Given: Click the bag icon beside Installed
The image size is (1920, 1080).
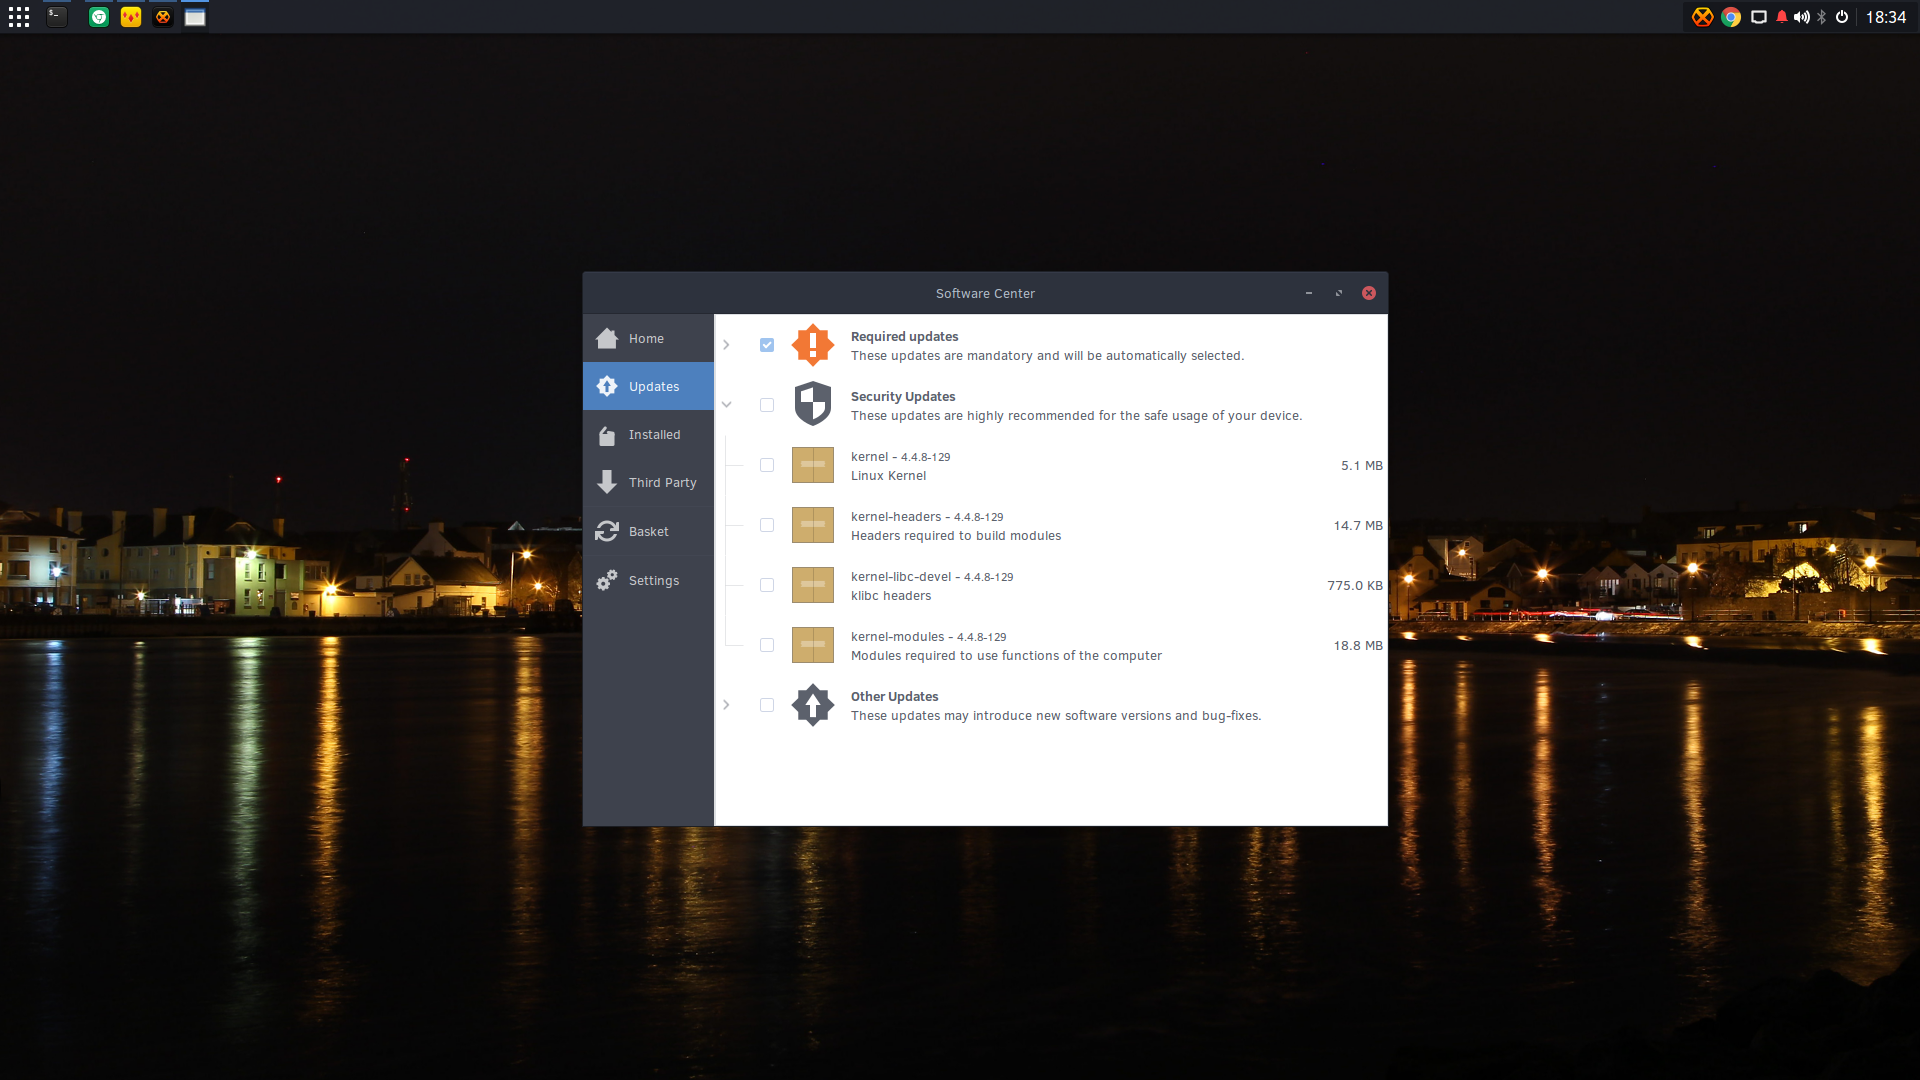Looking at the screenshot, I should pyautogui.click(x=607, y=435).
